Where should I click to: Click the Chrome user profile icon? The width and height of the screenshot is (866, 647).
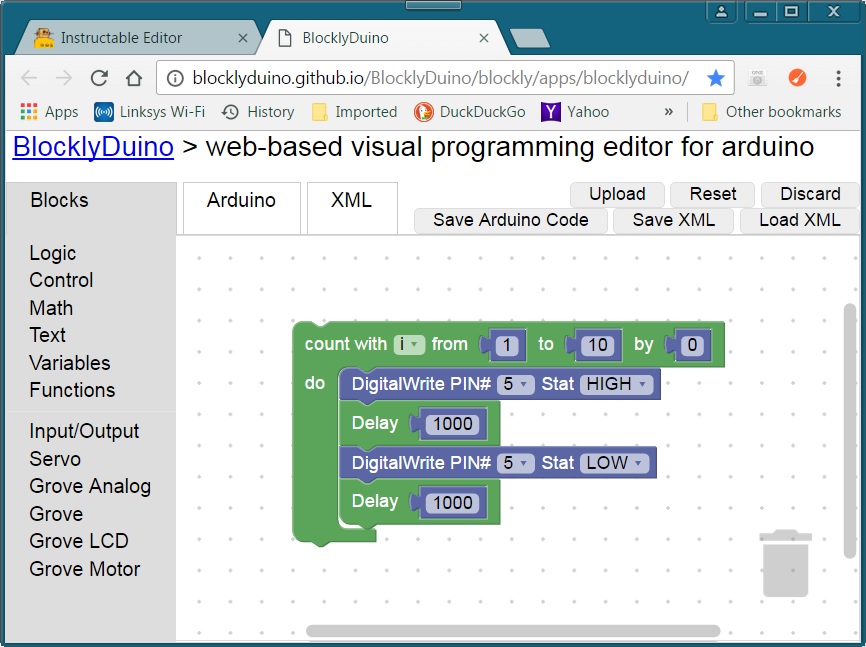[x=721, y=12]
